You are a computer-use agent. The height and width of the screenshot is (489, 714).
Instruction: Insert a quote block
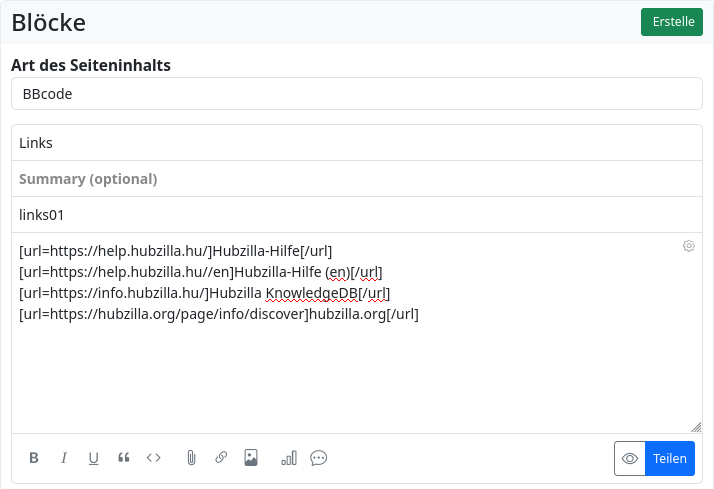coord(124,458)
